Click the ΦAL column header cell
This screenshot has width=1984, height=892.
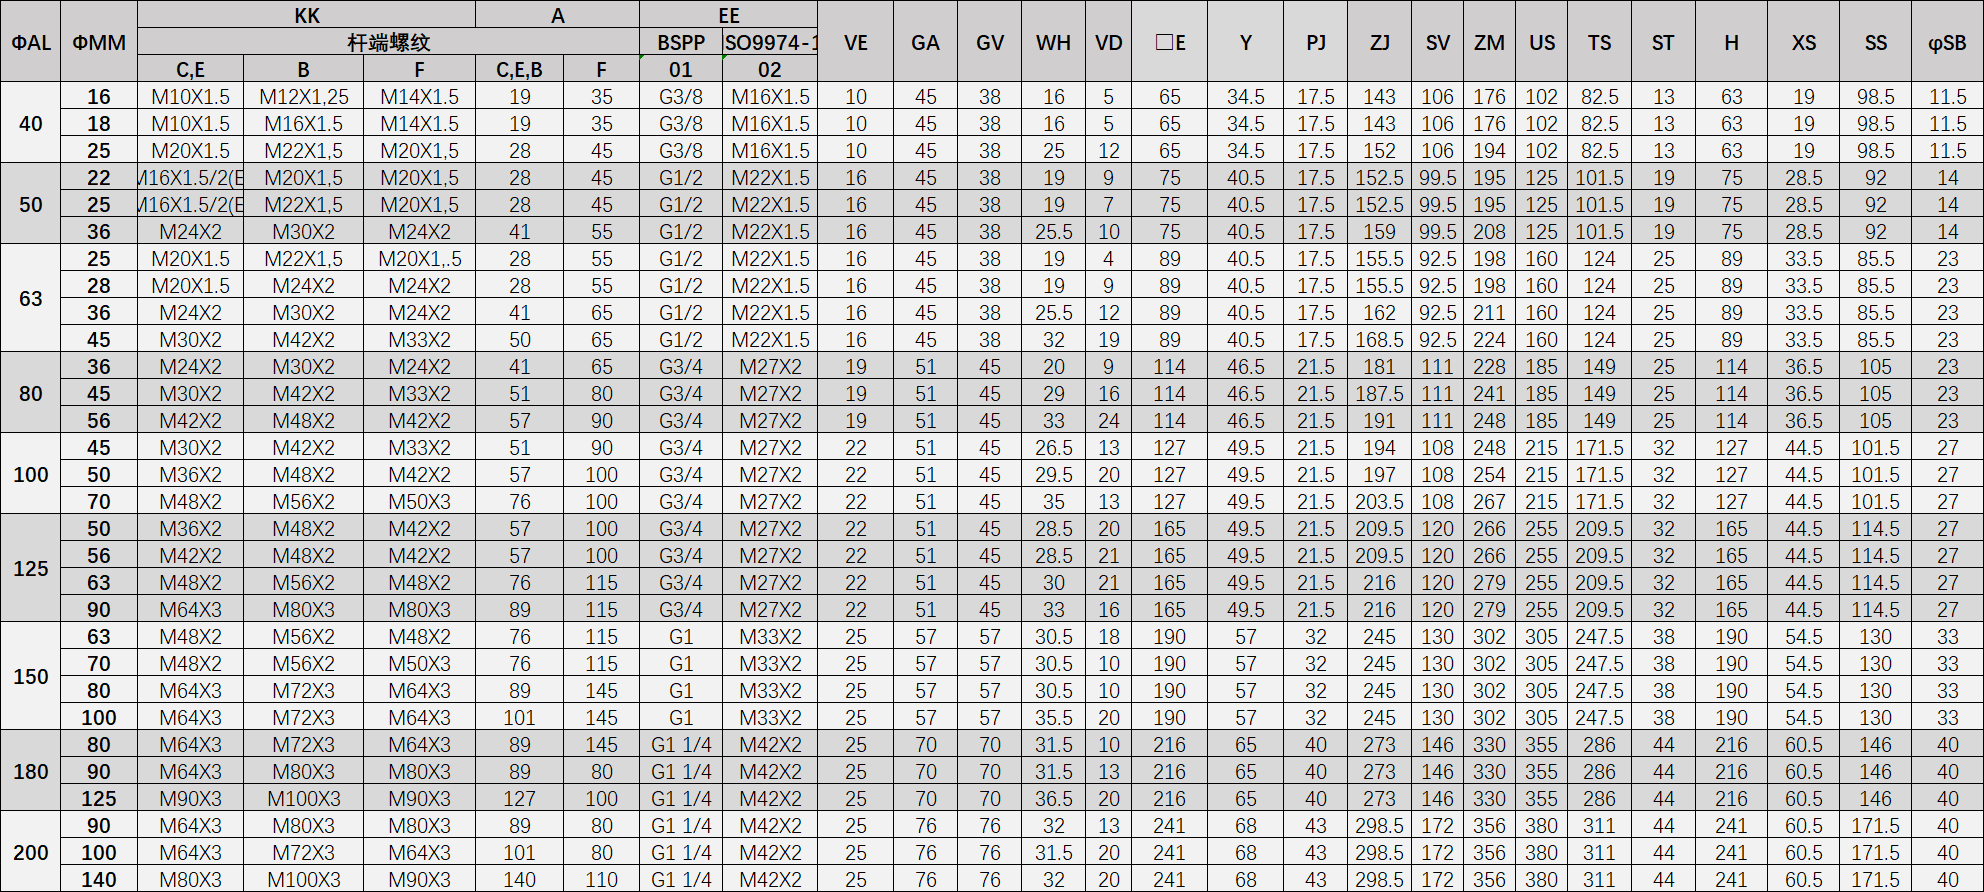point(30,42)
